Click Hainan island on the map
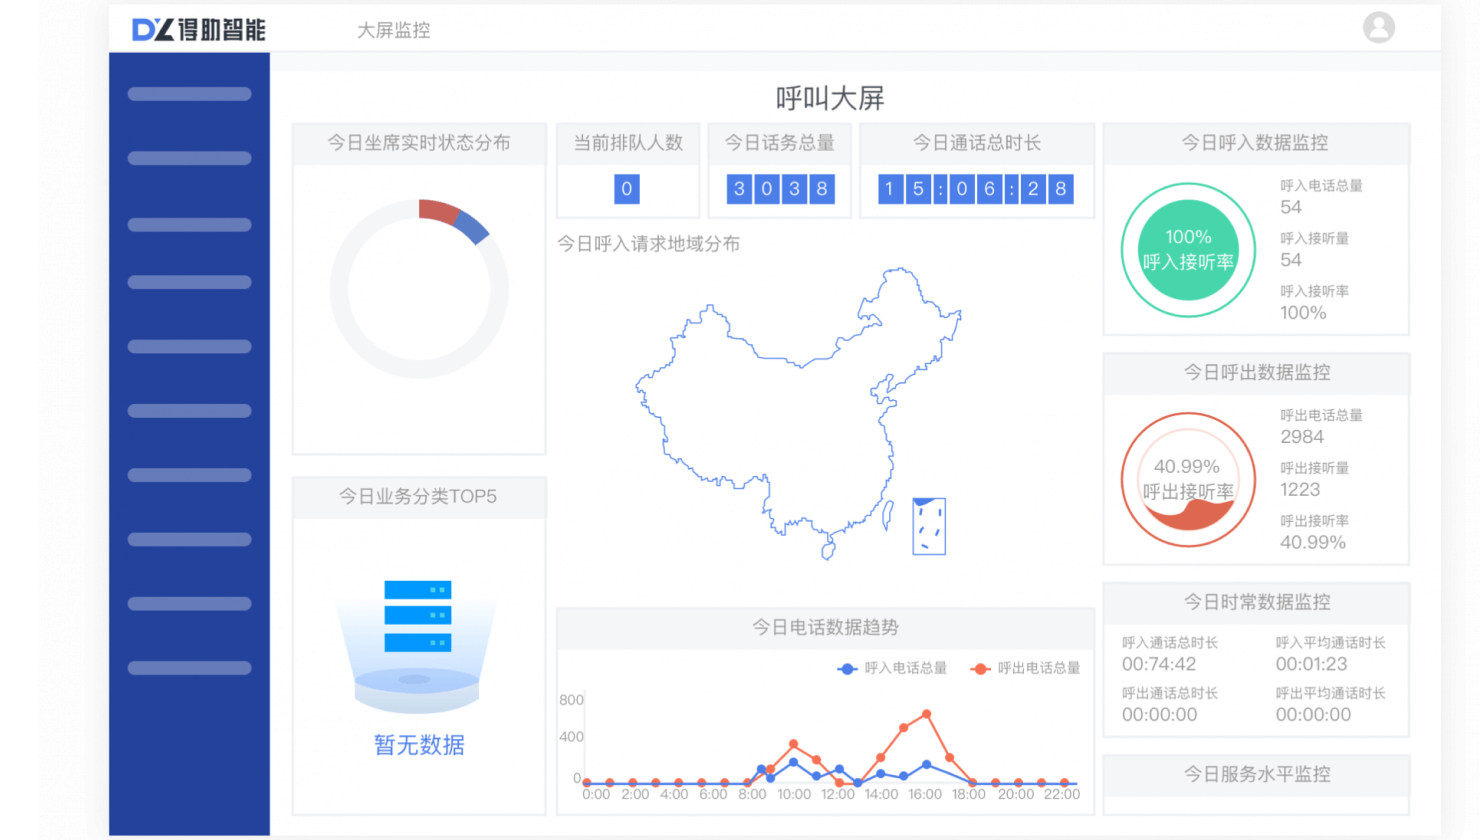 coord(828,550)
